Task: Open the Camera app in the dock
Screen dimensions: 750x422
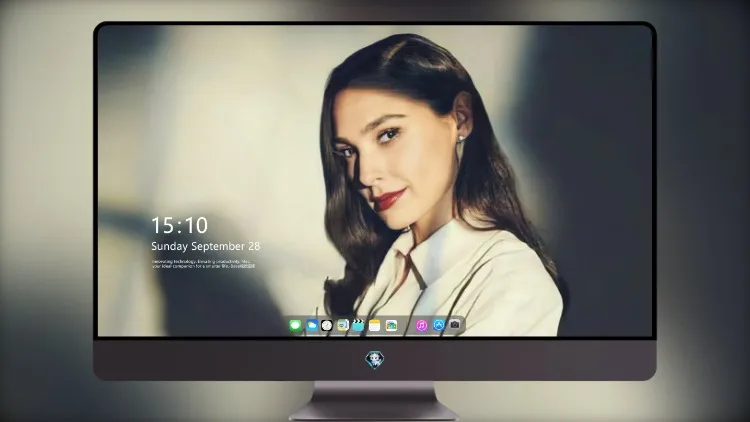Action: click(455, 324)
